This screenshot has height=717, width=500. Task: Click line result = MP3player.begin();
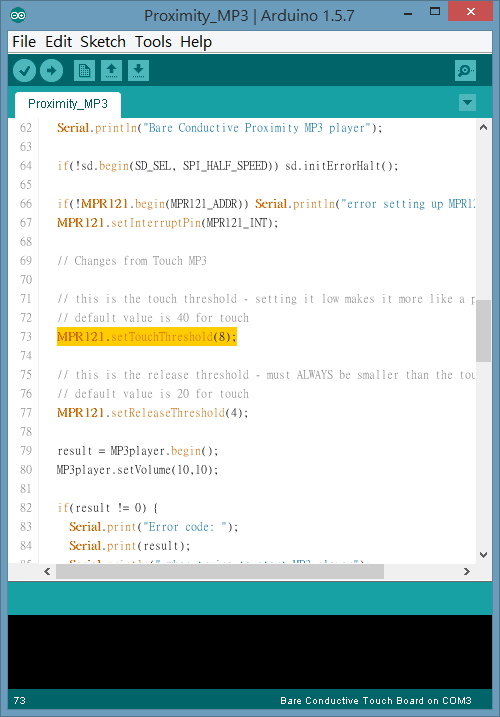pos(138,451)
